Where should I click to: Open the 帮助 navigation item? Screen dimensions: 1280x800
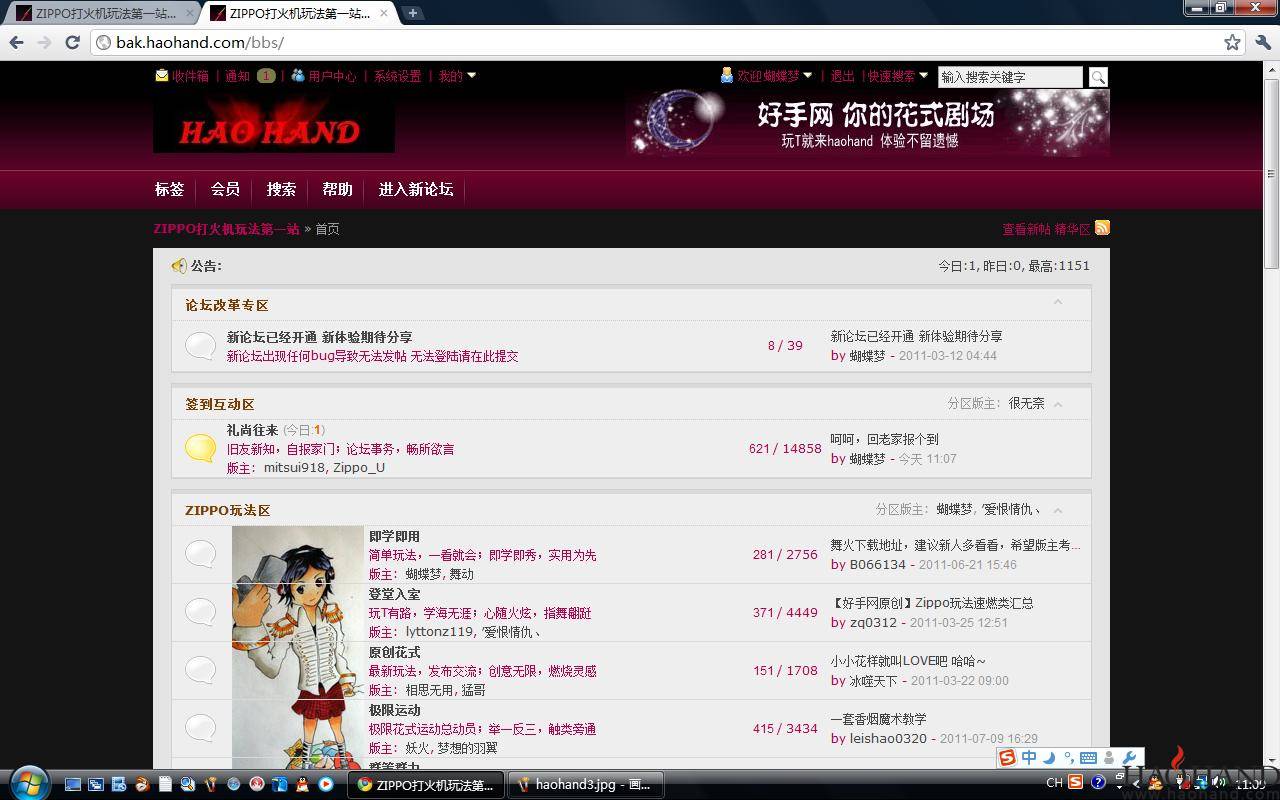[x=337, y=189]
